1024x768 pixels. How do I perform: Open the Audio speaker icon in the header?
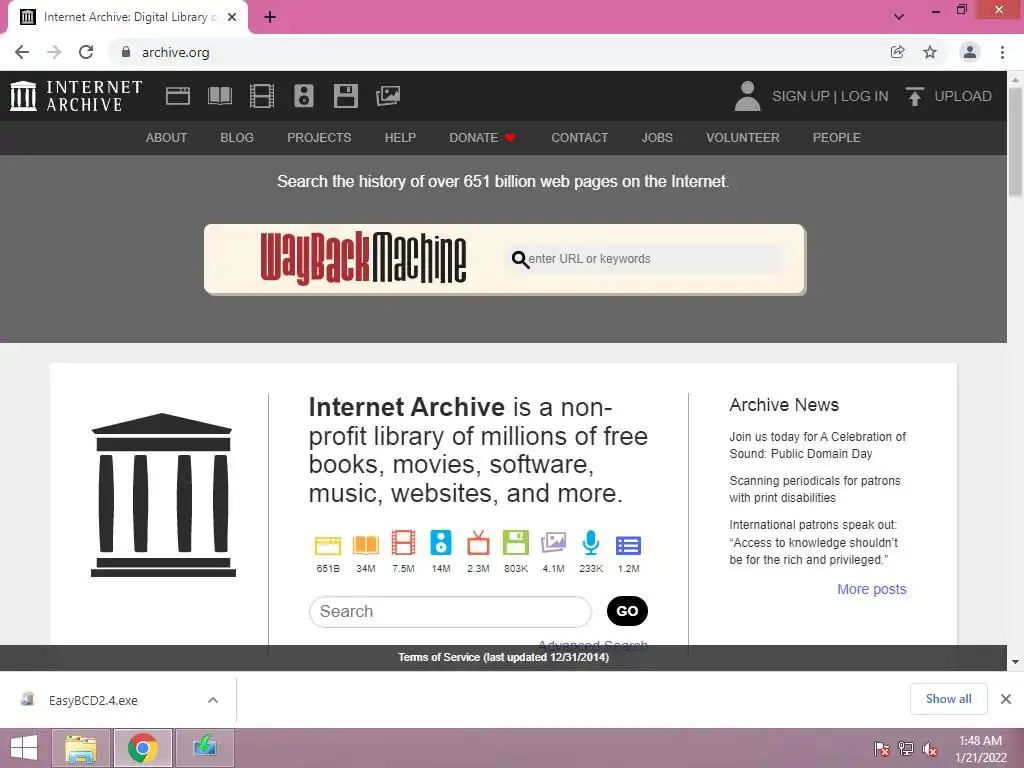(304, 96)
